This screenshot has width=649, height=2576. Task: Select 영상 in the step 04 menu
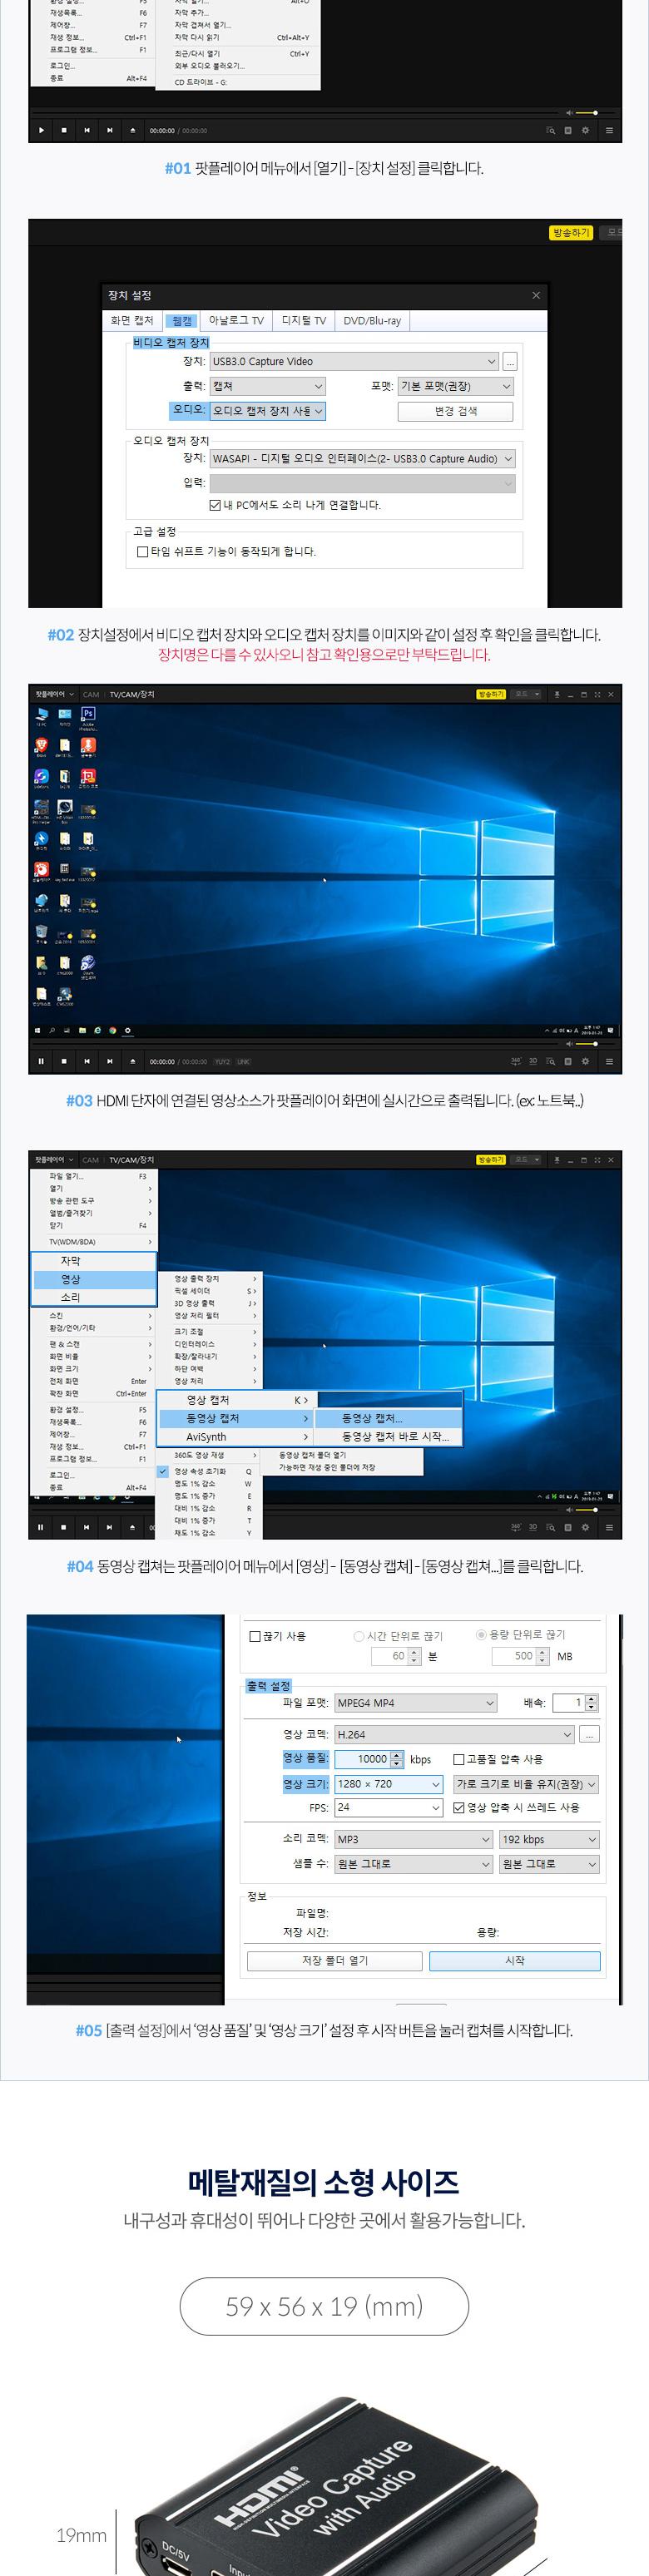click(x=94, y=1279)
